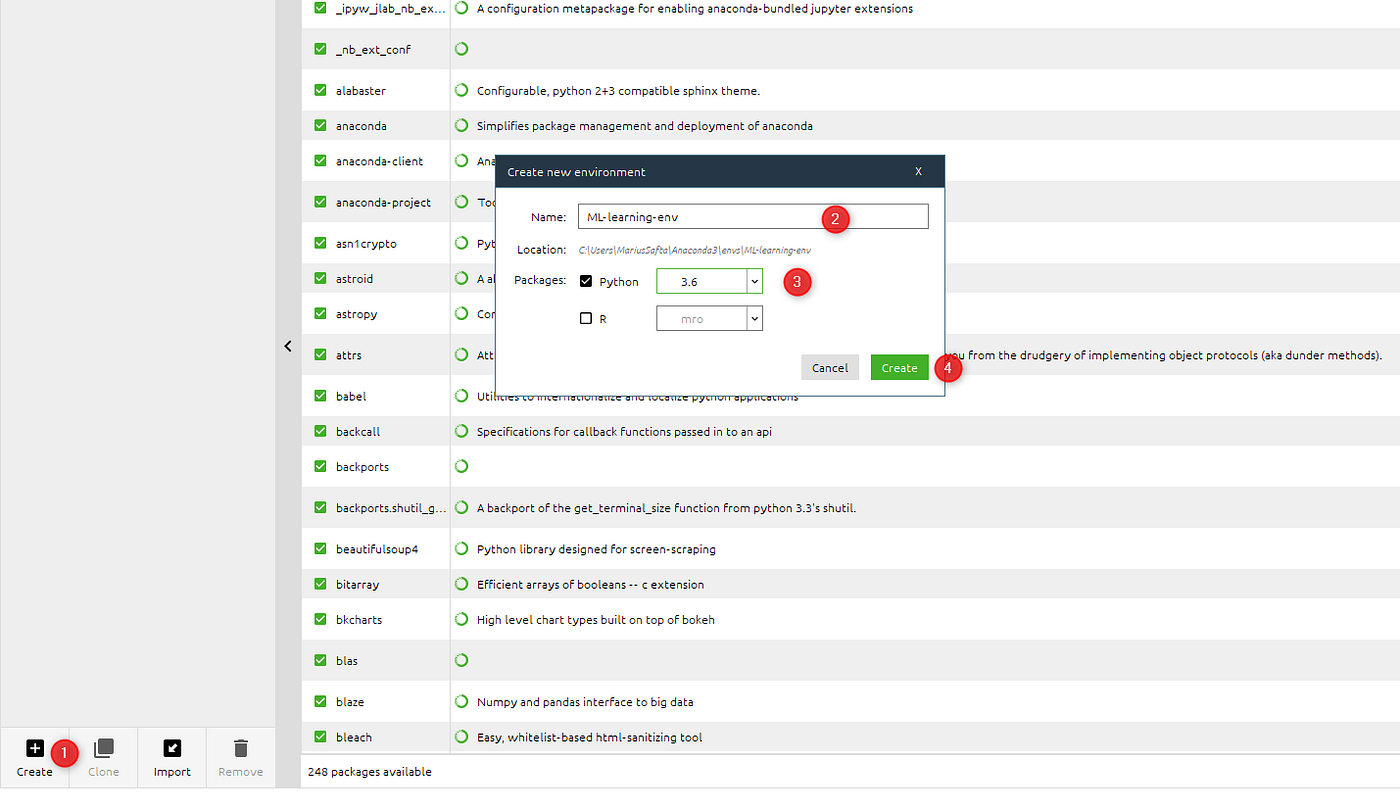This screenshot has width=1400, height=800.
Task: Enable the R package checkbox
Action: click(x=585, y=318)
